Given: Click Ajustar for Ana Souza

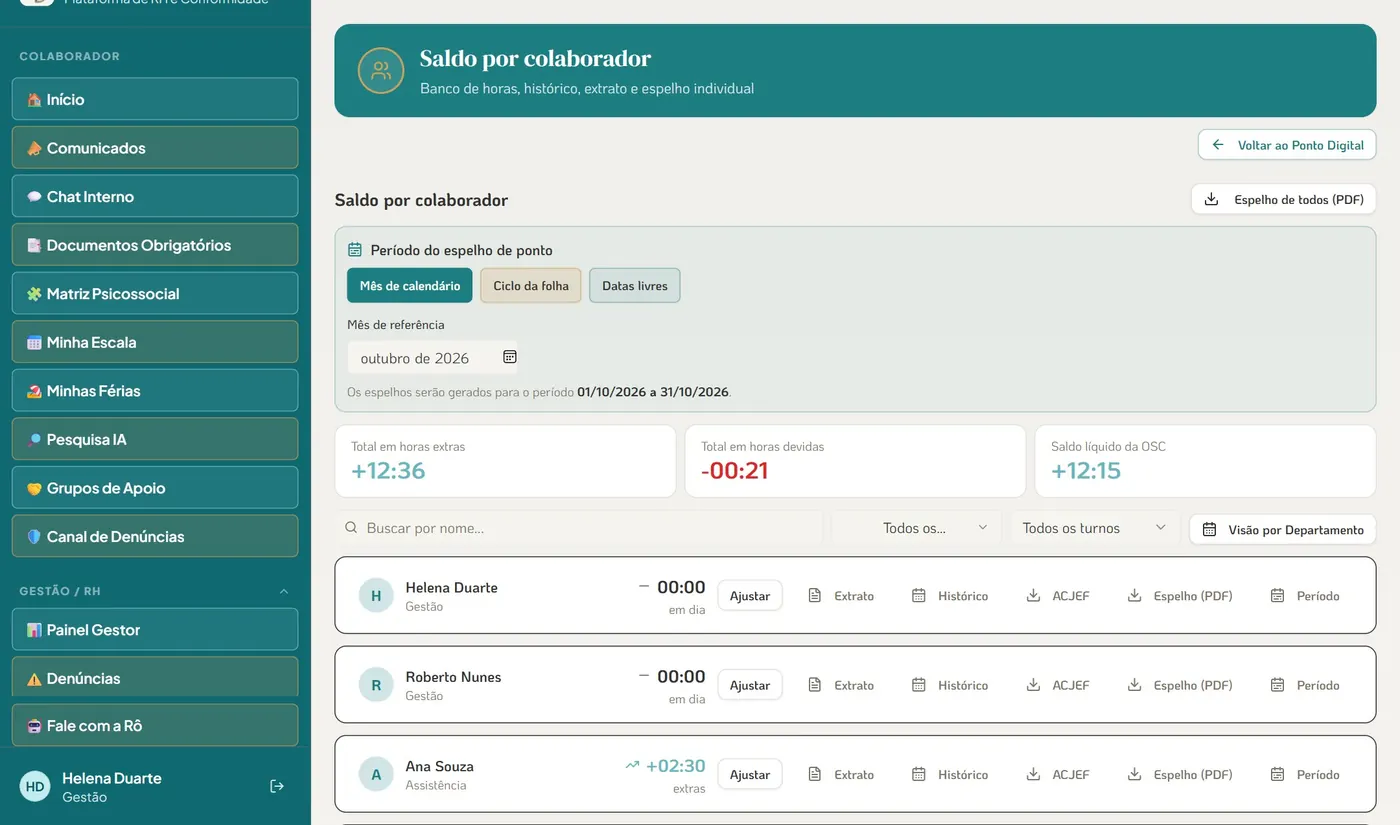Looking at the screenshot, I should coord(750,775).
